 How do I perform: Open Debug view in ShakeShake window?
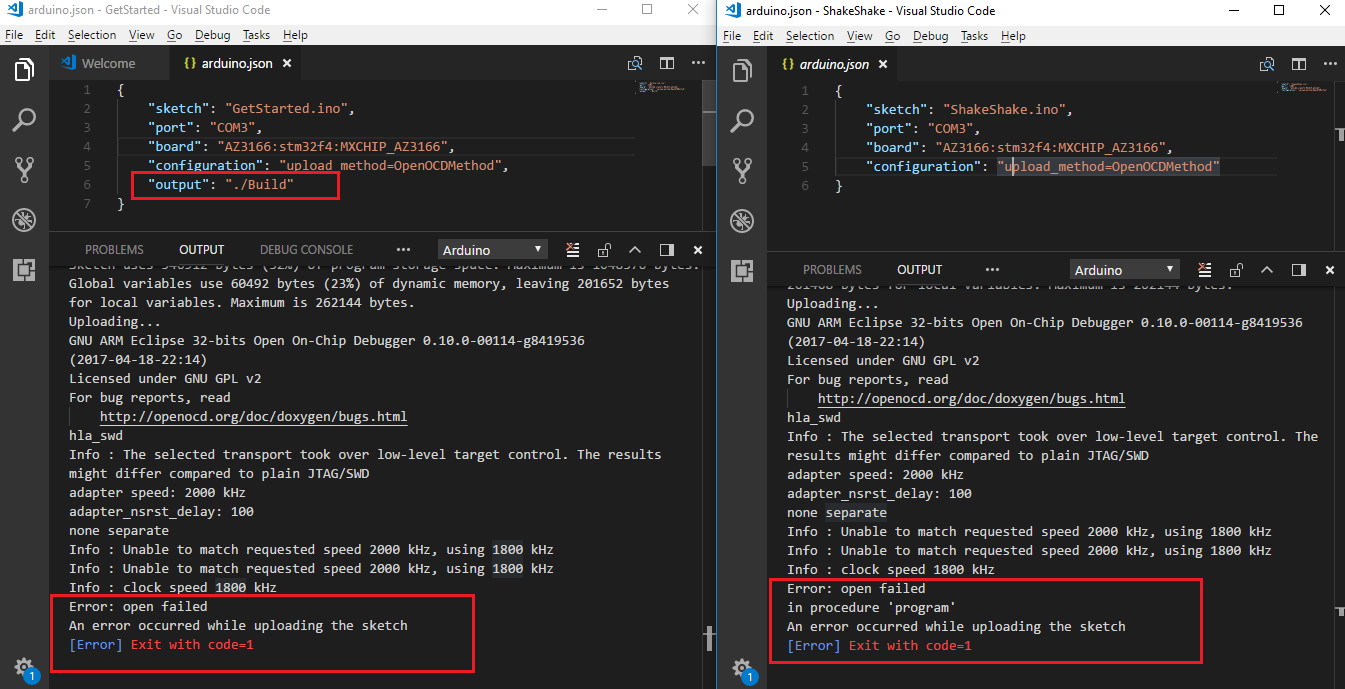pos(742,220)
